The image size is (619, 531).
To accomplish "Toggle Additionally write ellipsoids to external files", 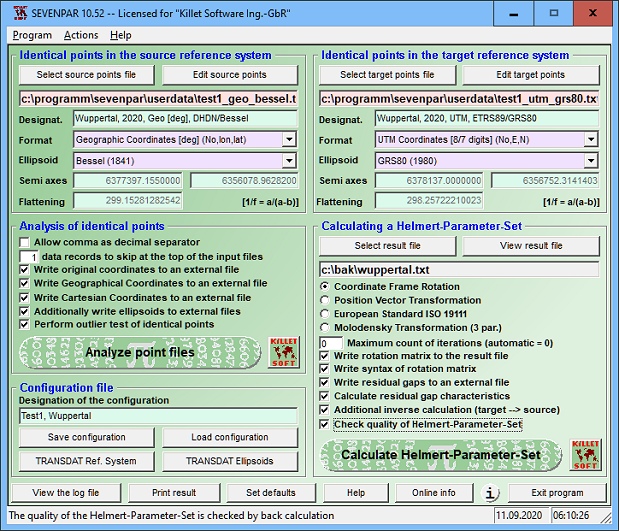I will point(24,311).
